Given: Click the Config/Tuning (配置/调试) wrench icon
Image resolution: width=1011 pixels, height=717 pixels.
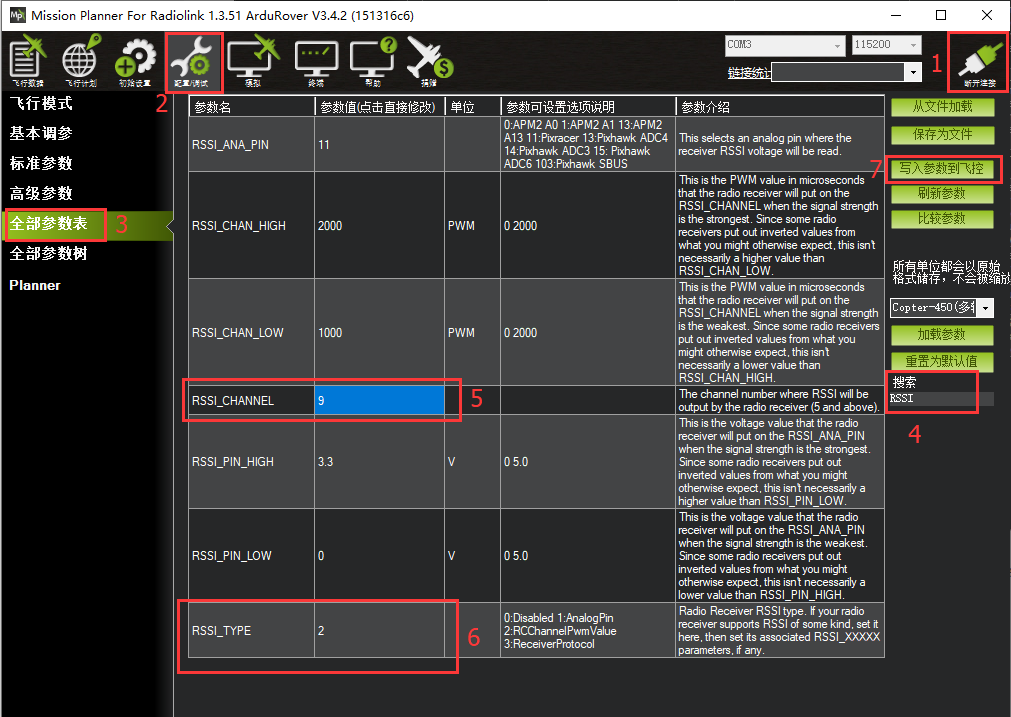Looking at the screenshot, I should (193, 62).
